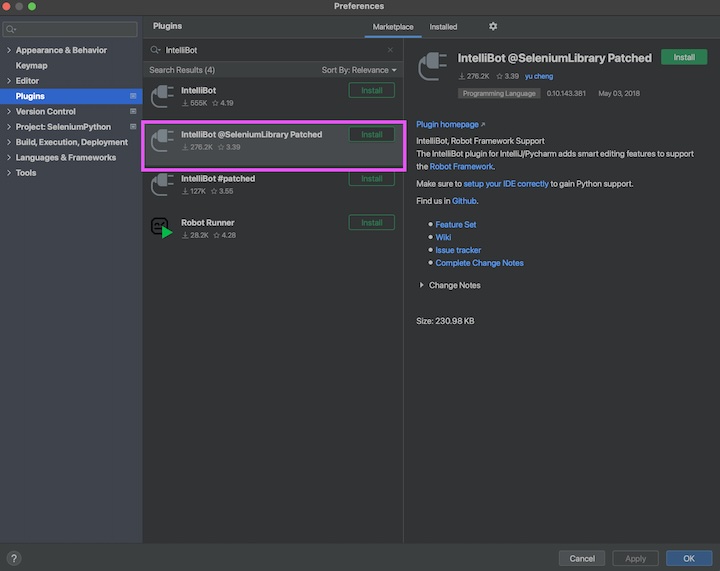Click the Version Control project-level icon
Screen dimensions: 720x571
(133, 112)
